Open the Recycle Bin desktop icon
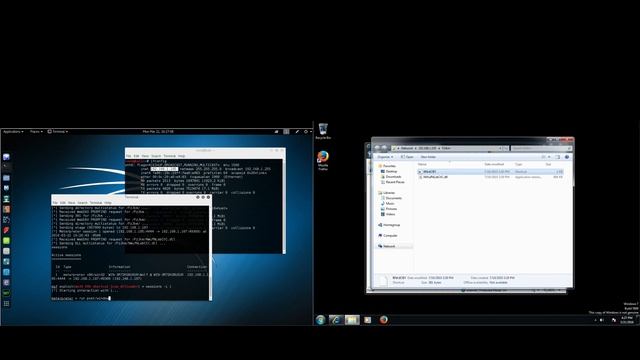640x360 pixels. pos(323,131)
